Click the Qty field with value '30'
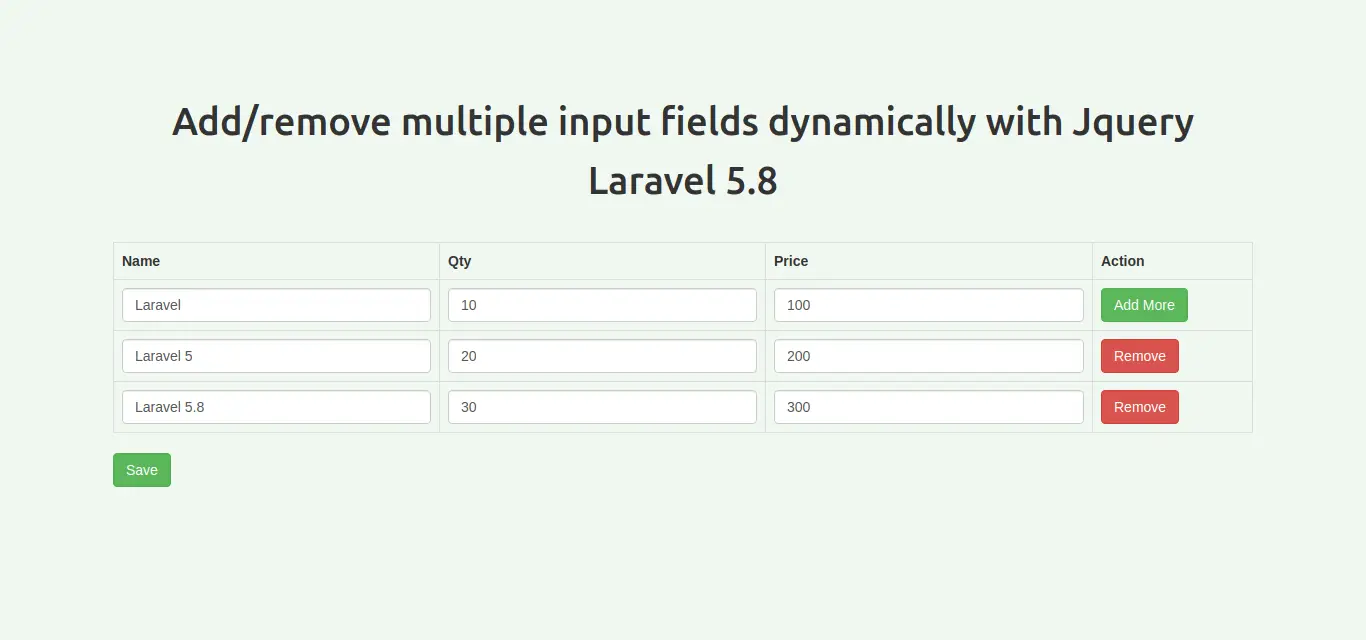1366x640 pixels. (x=602, y=407)
